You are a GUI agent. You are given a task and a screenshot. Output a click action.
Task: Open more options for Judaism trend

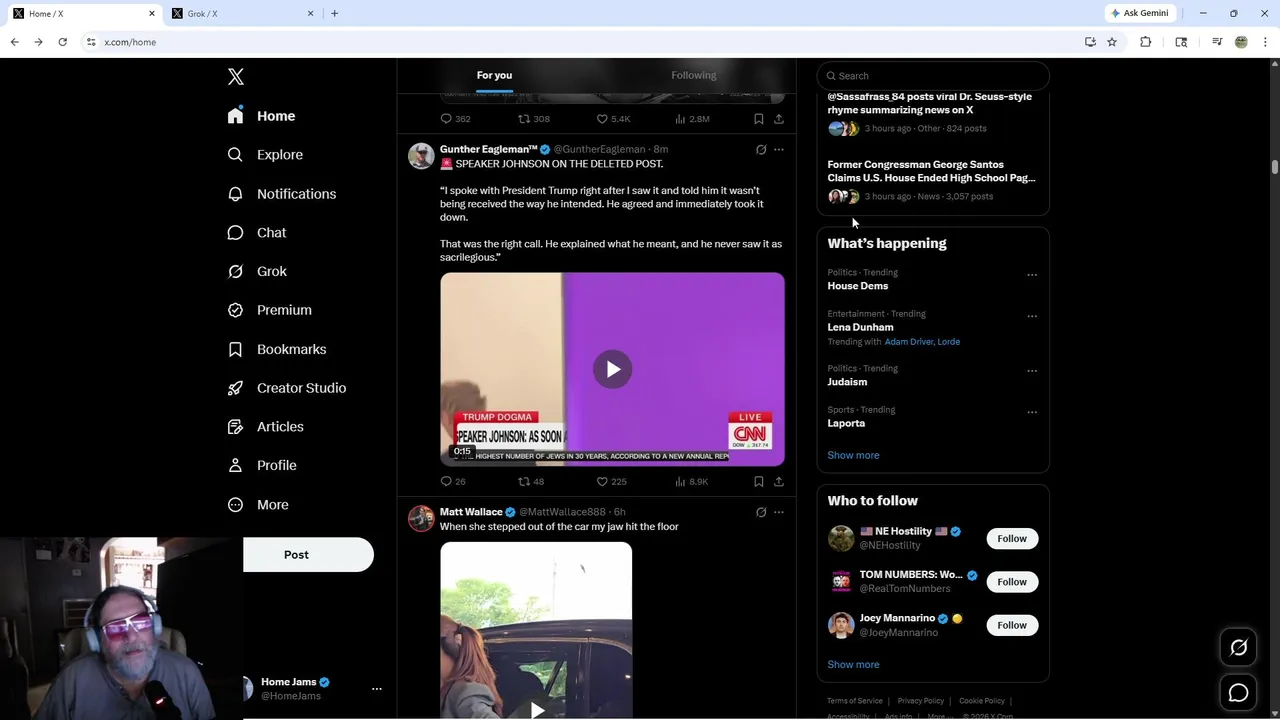[1032, 371]
